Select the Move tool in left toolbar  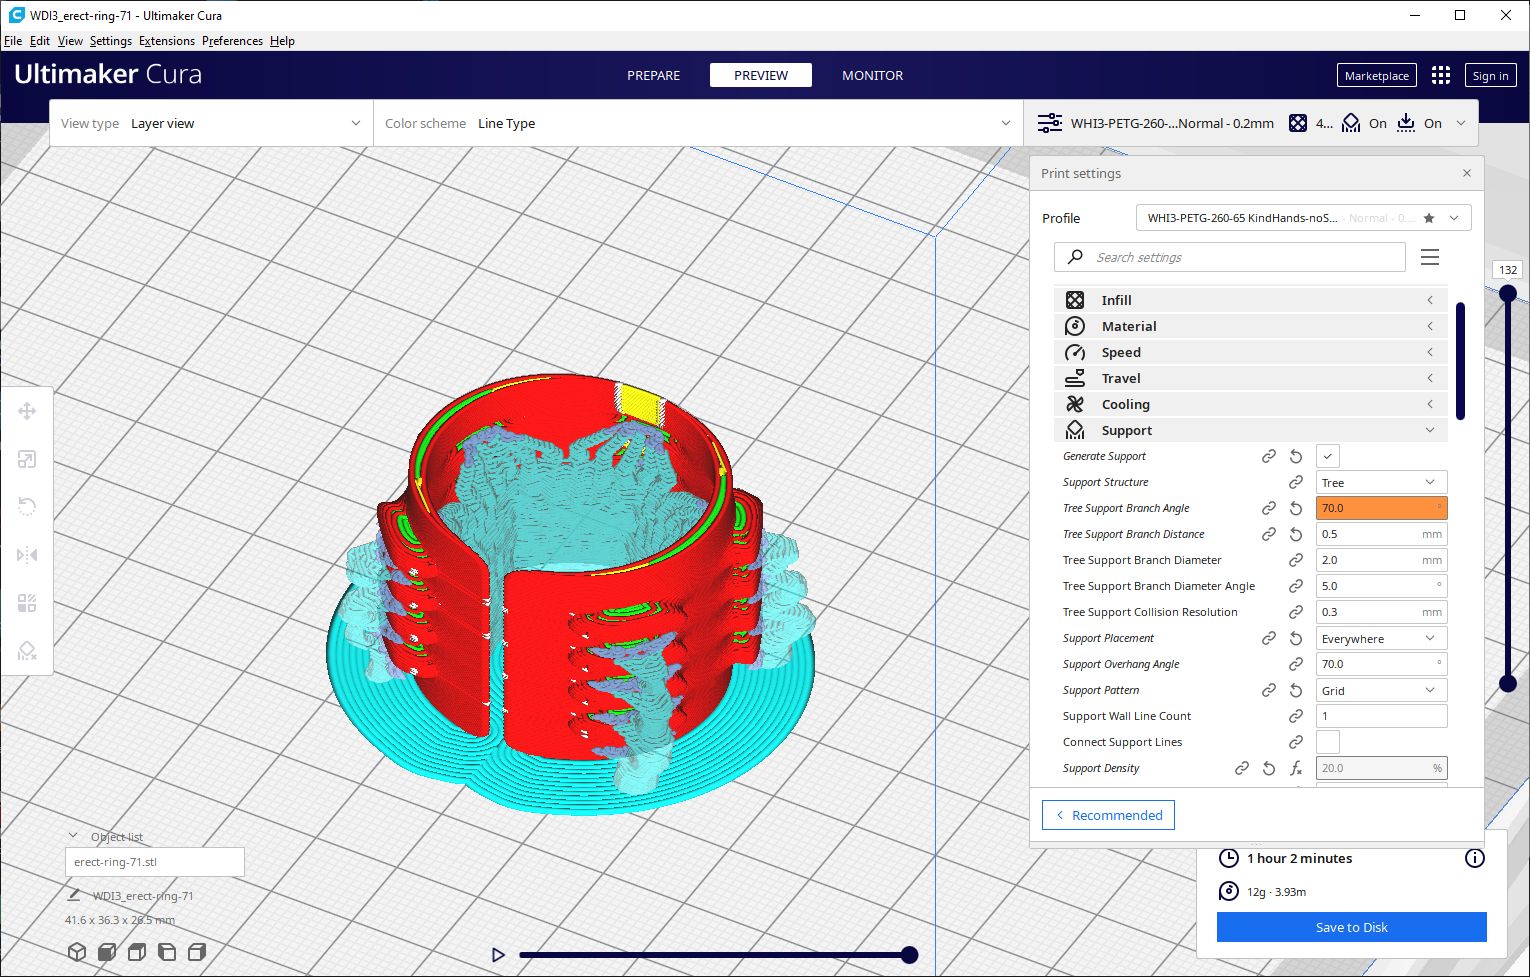point(27,411)
